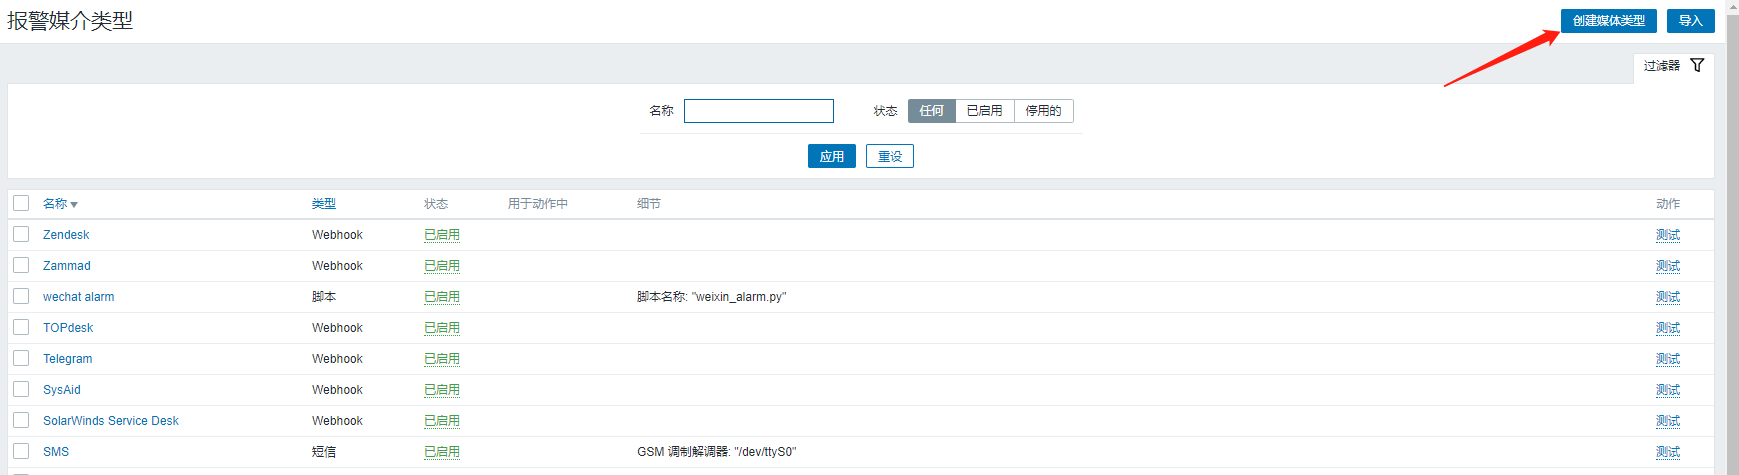
Task: Click the 短信 type cell of SMS
Action: [x=324, y=452]
